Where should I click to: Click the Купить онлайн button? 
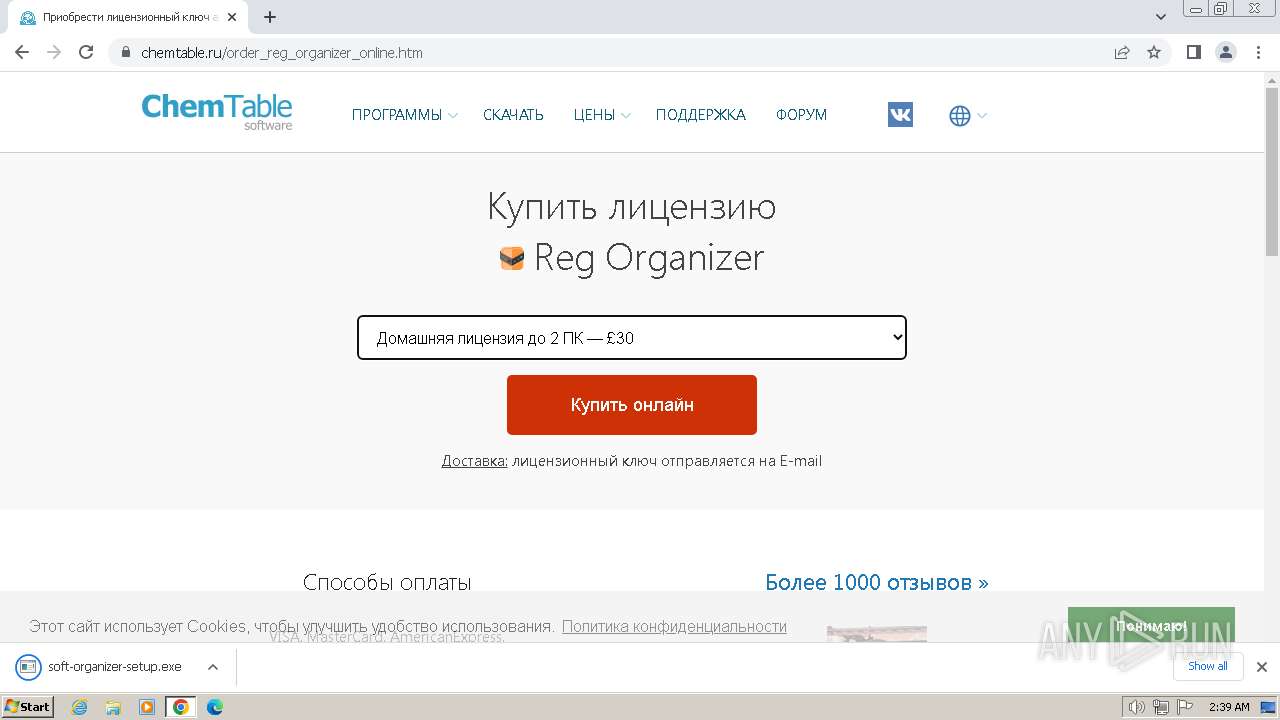pos(632,405)
